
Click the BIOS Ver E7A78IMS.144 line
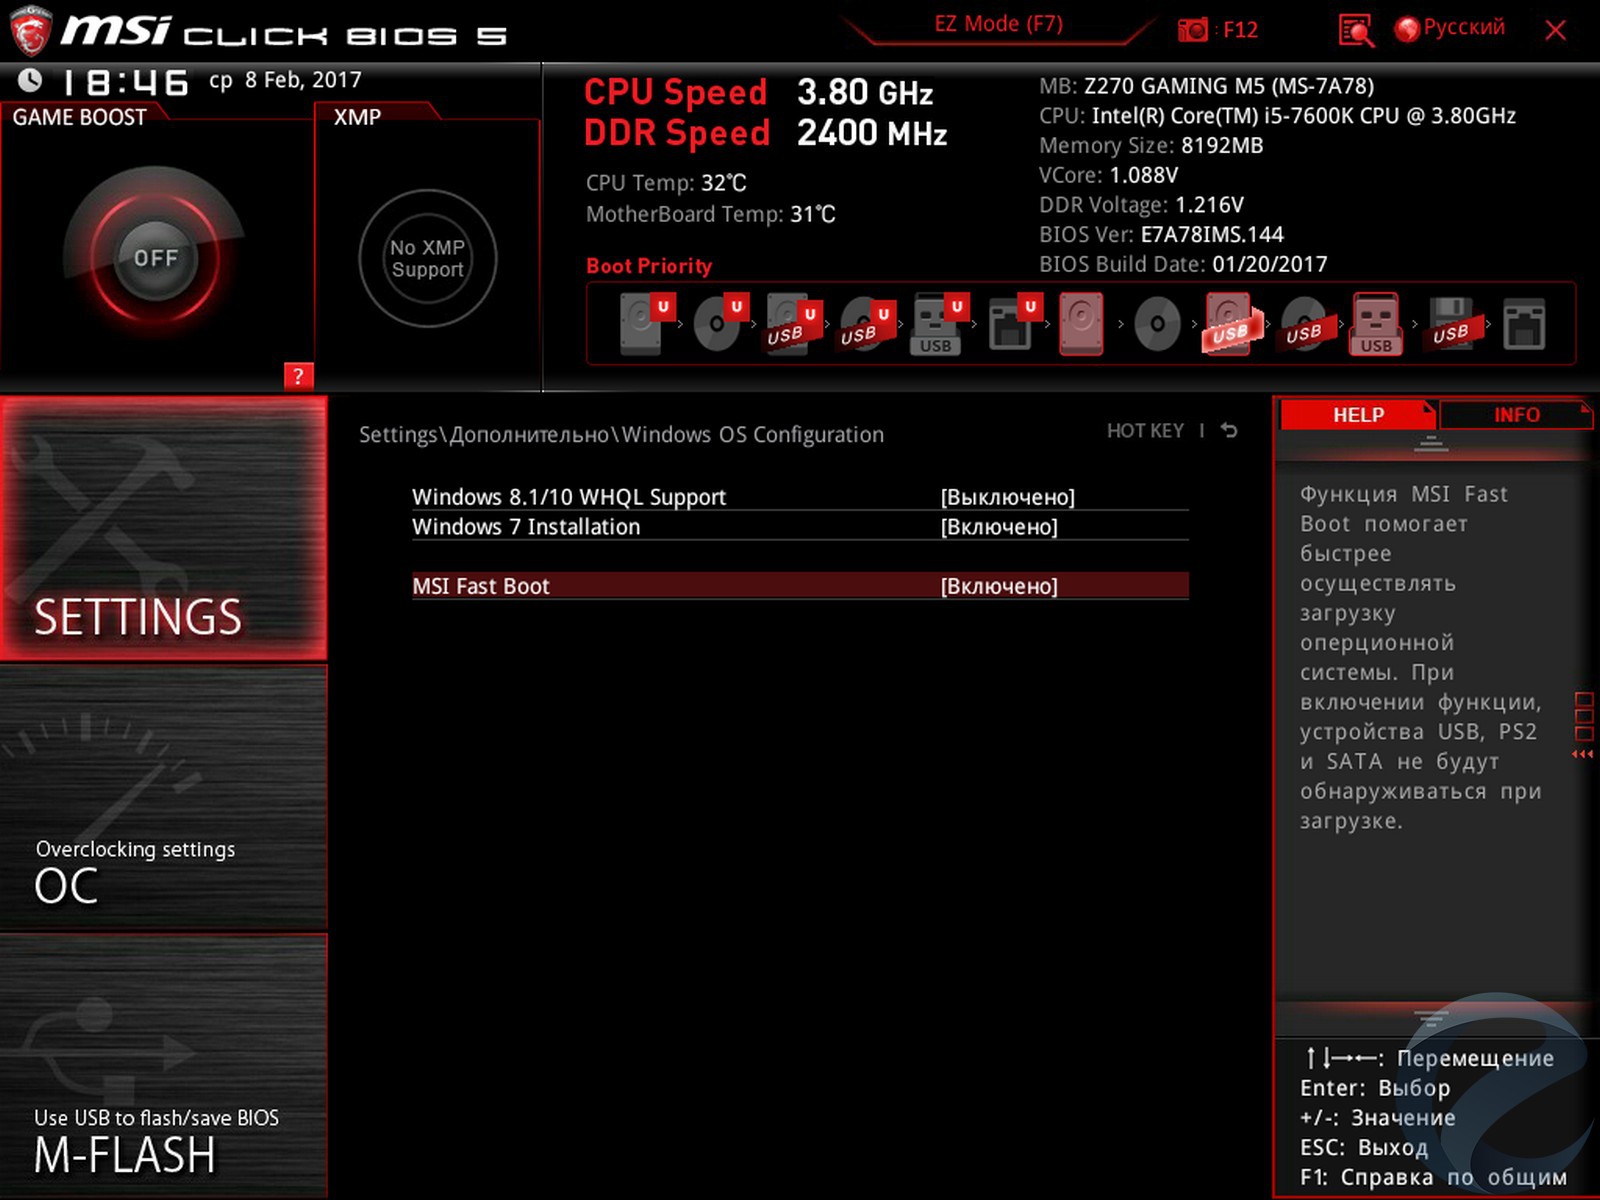click(1161, 235)
